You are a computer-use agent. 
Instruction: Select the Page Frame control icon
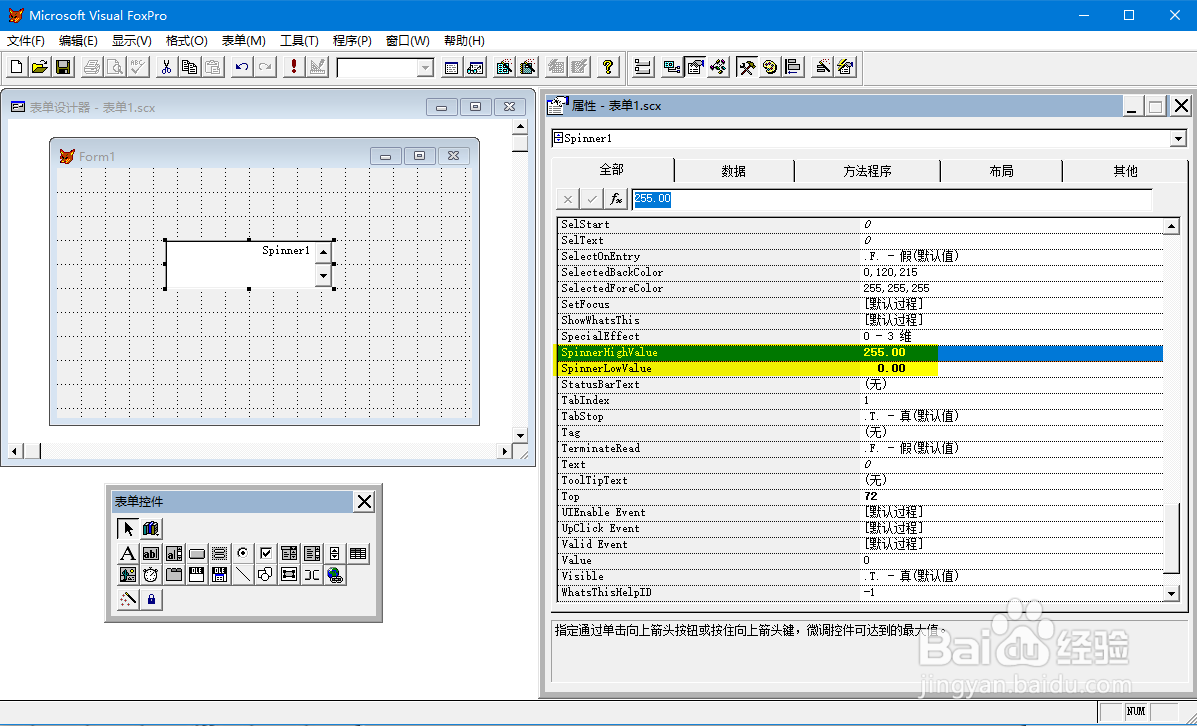(x=174, y=575)
